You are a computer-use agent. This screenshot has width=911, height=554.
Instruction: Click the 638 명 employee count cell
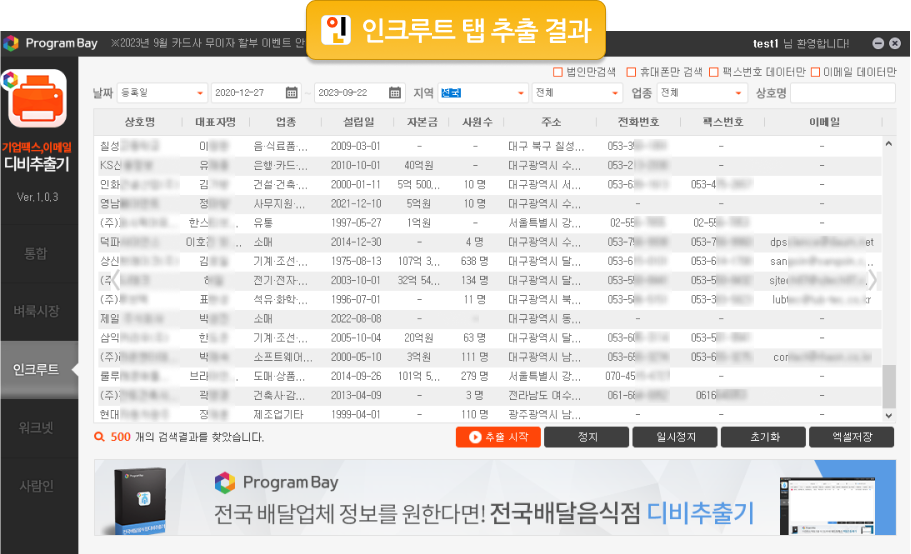[x=475, y=261]
